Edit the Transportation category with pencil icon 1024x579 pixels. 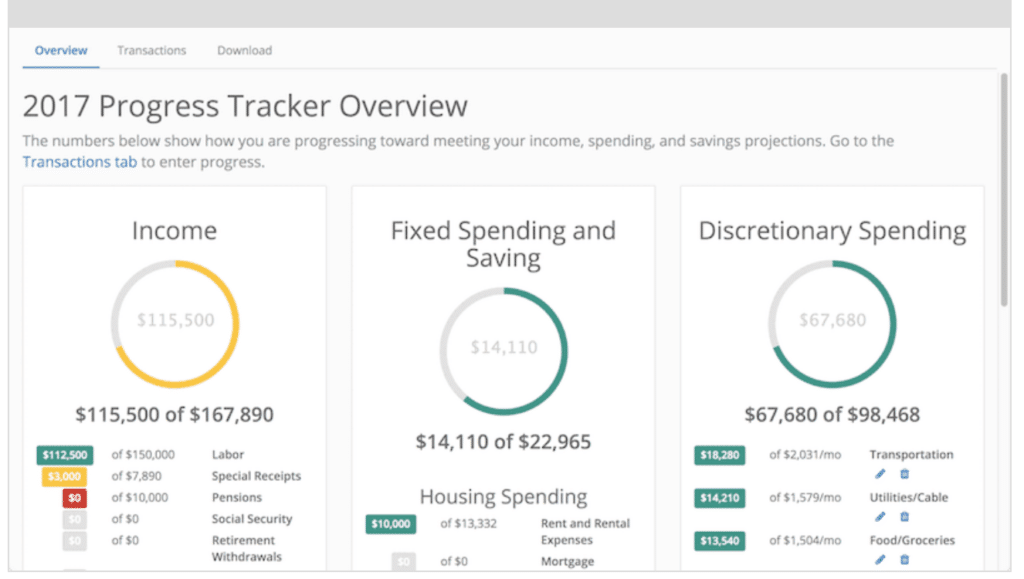pos(880,474)
